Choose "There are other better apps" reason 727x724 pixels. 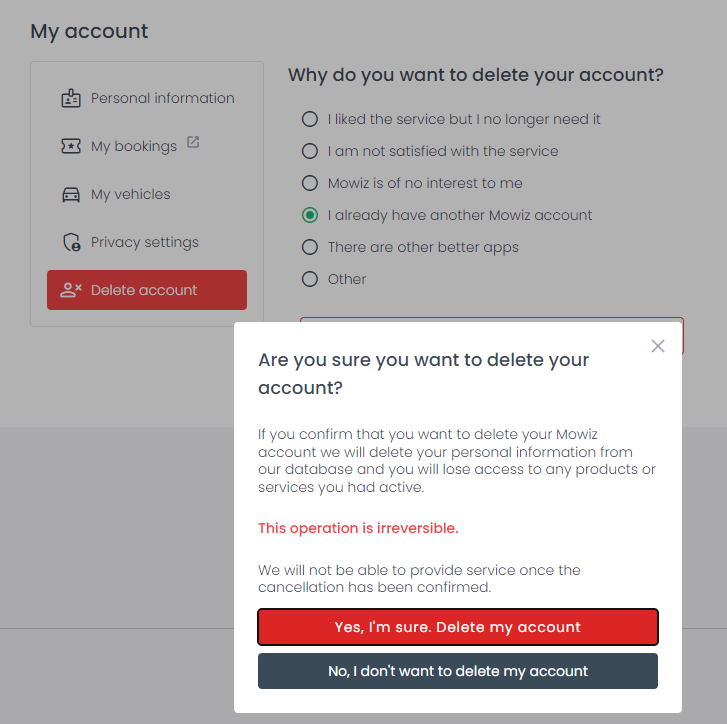coord(310,247)
